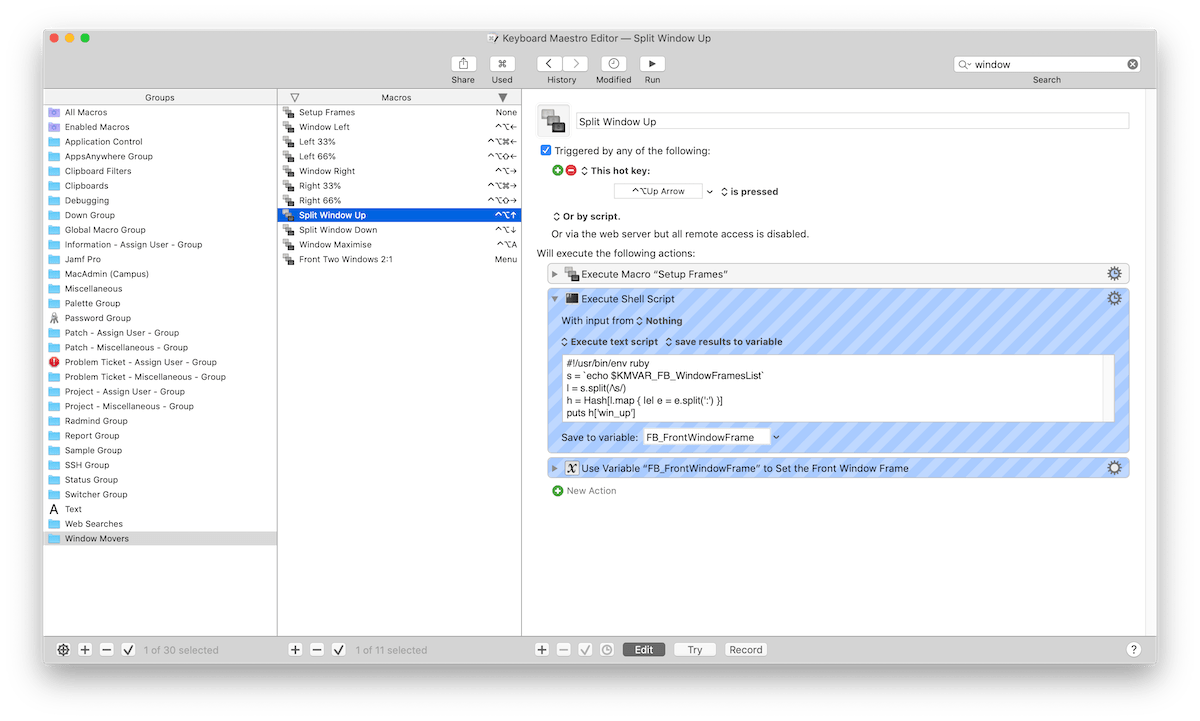Go forward in History

tap(574, 64)
